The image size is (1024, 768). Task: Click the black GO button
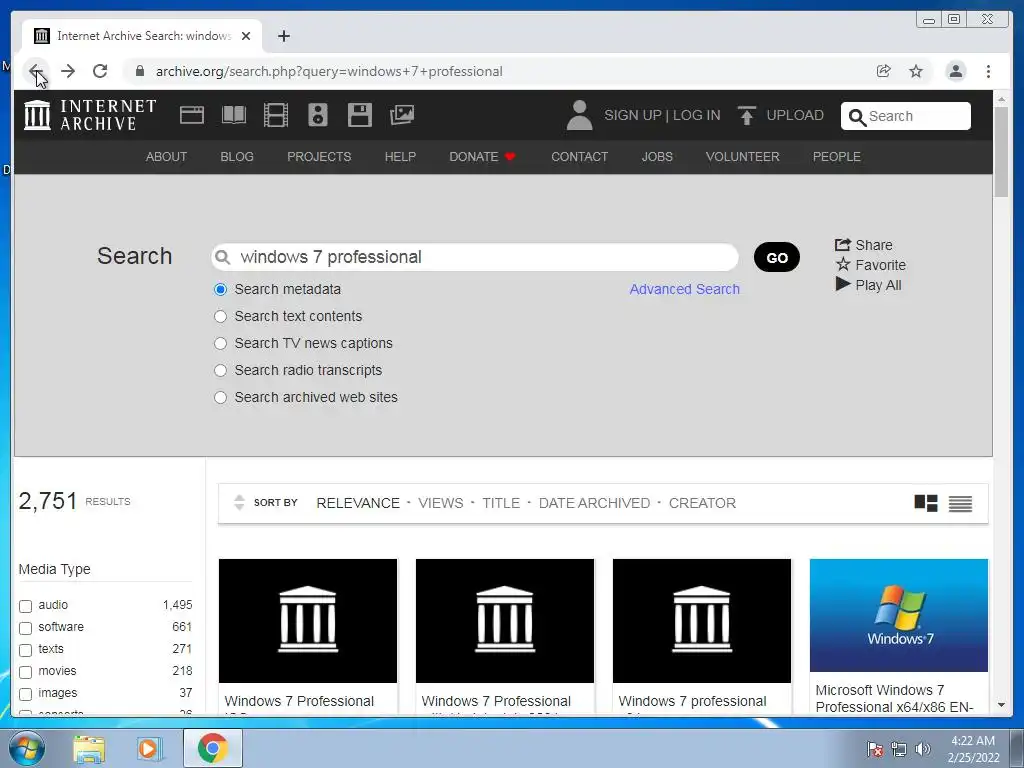click(776, 257)
